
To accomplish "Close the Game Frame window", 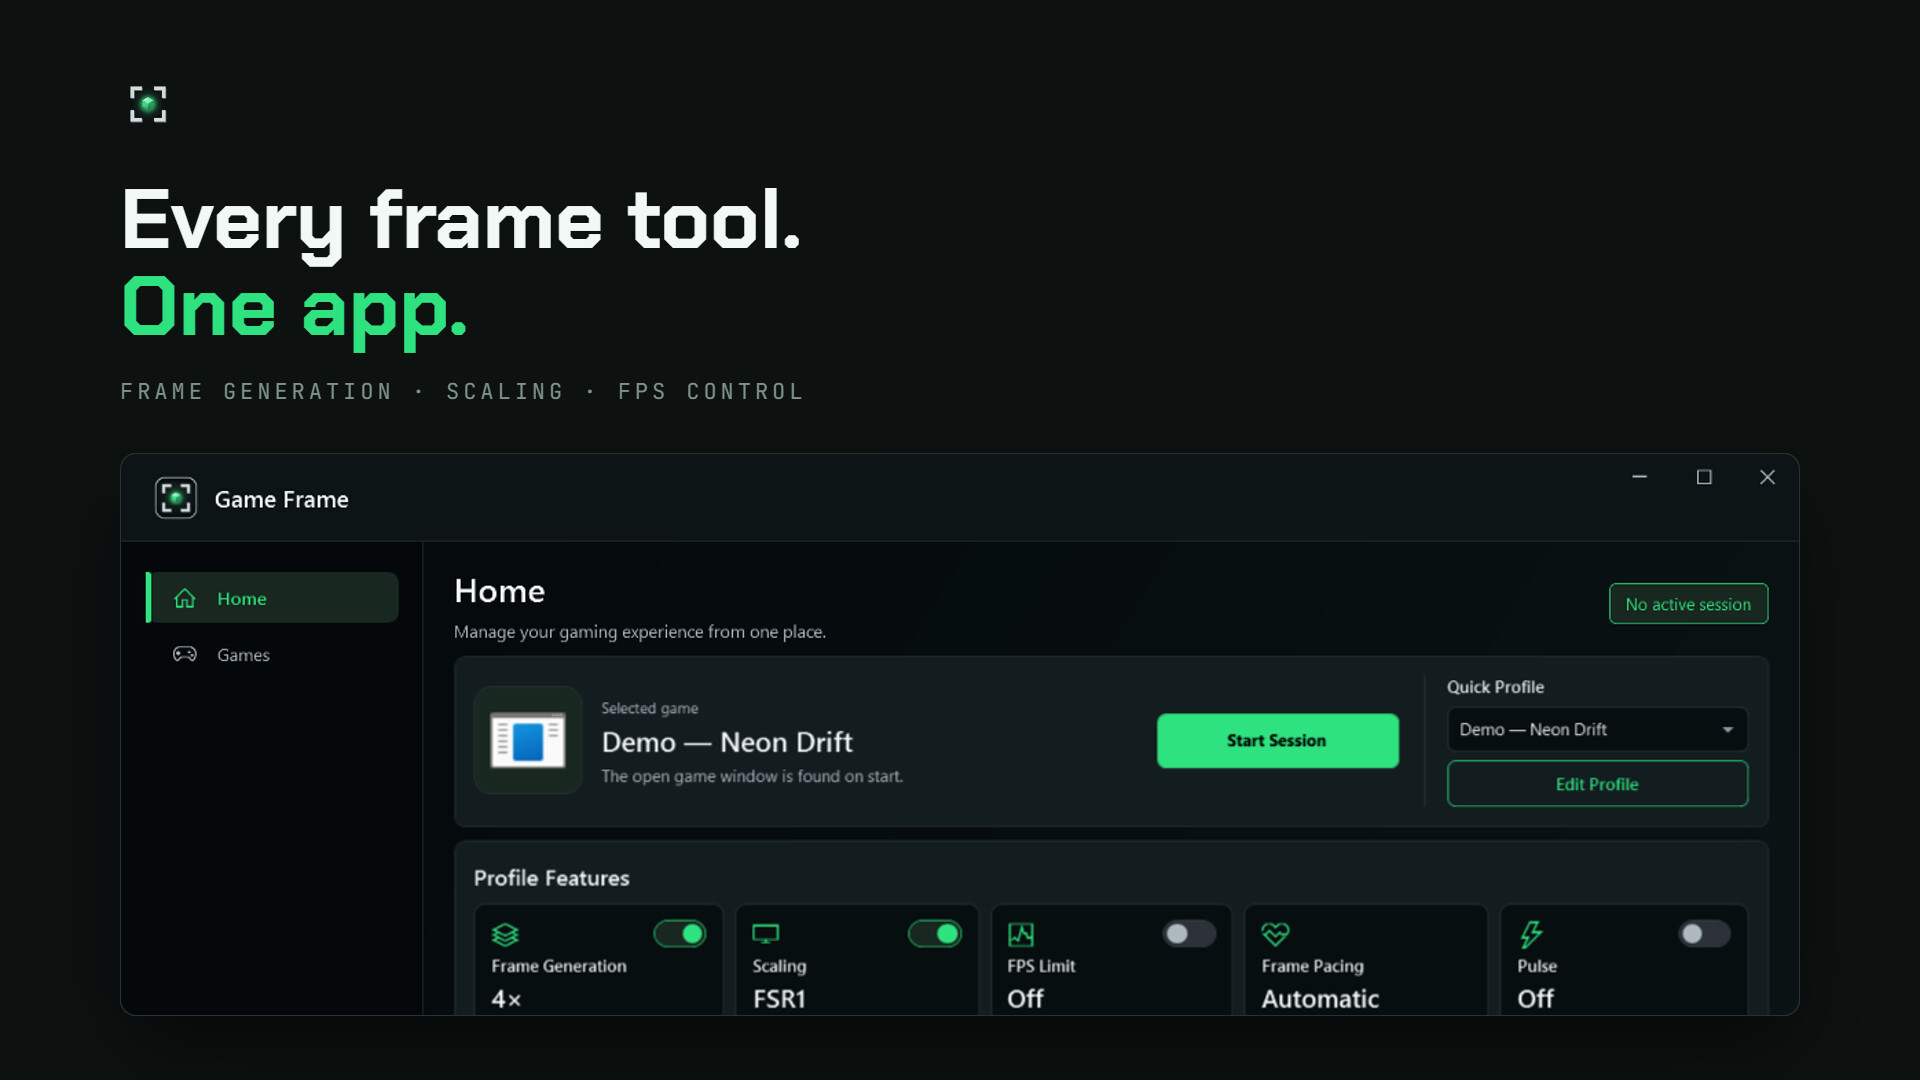I will 1767,477.
